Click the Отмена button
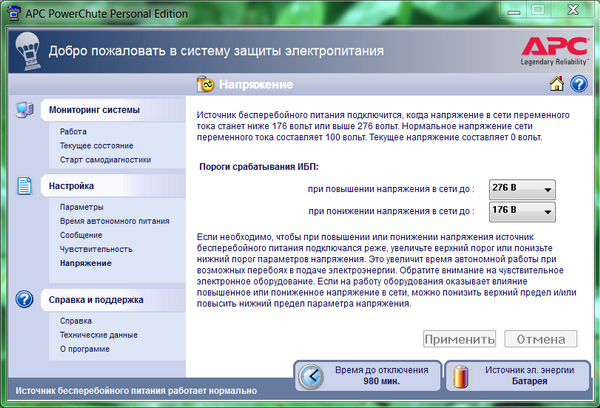Screen dimensions: 600x408 click(x=541, y=339)
